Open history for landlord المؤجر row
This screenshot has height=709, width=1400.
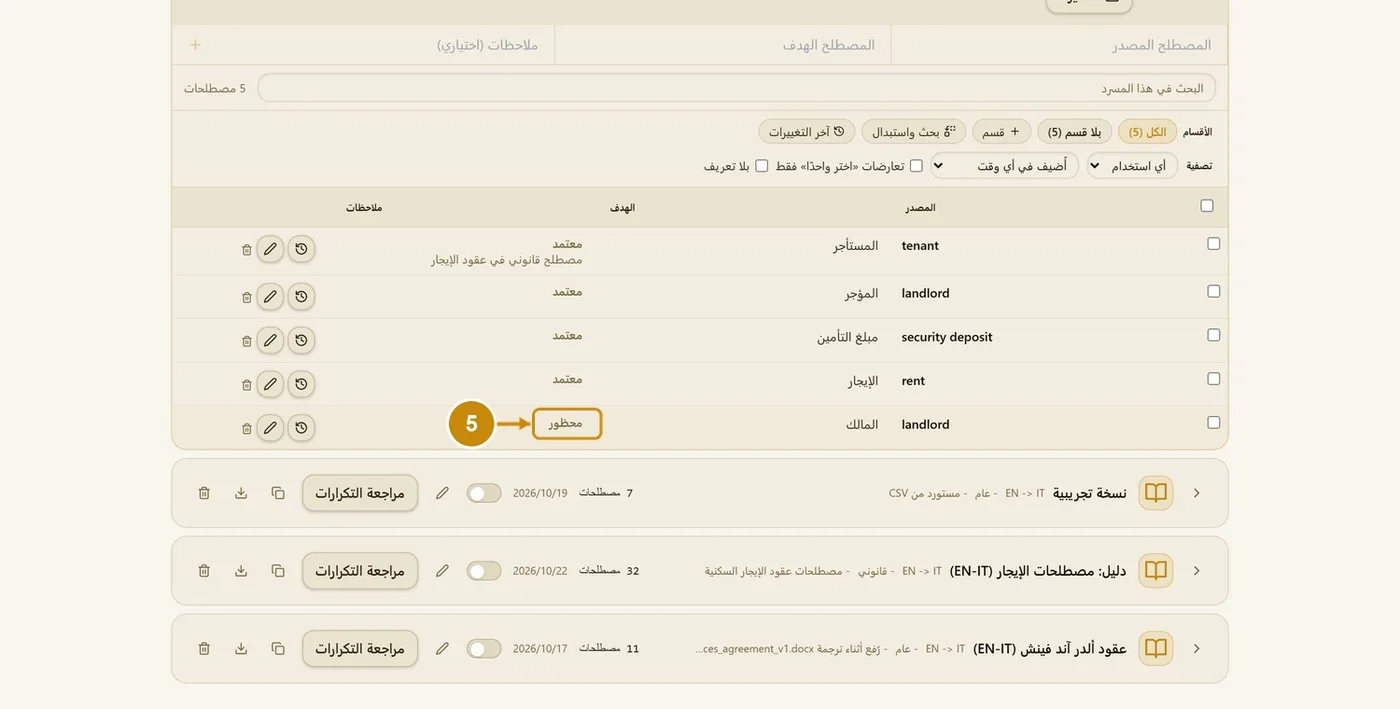pos(301,297)
